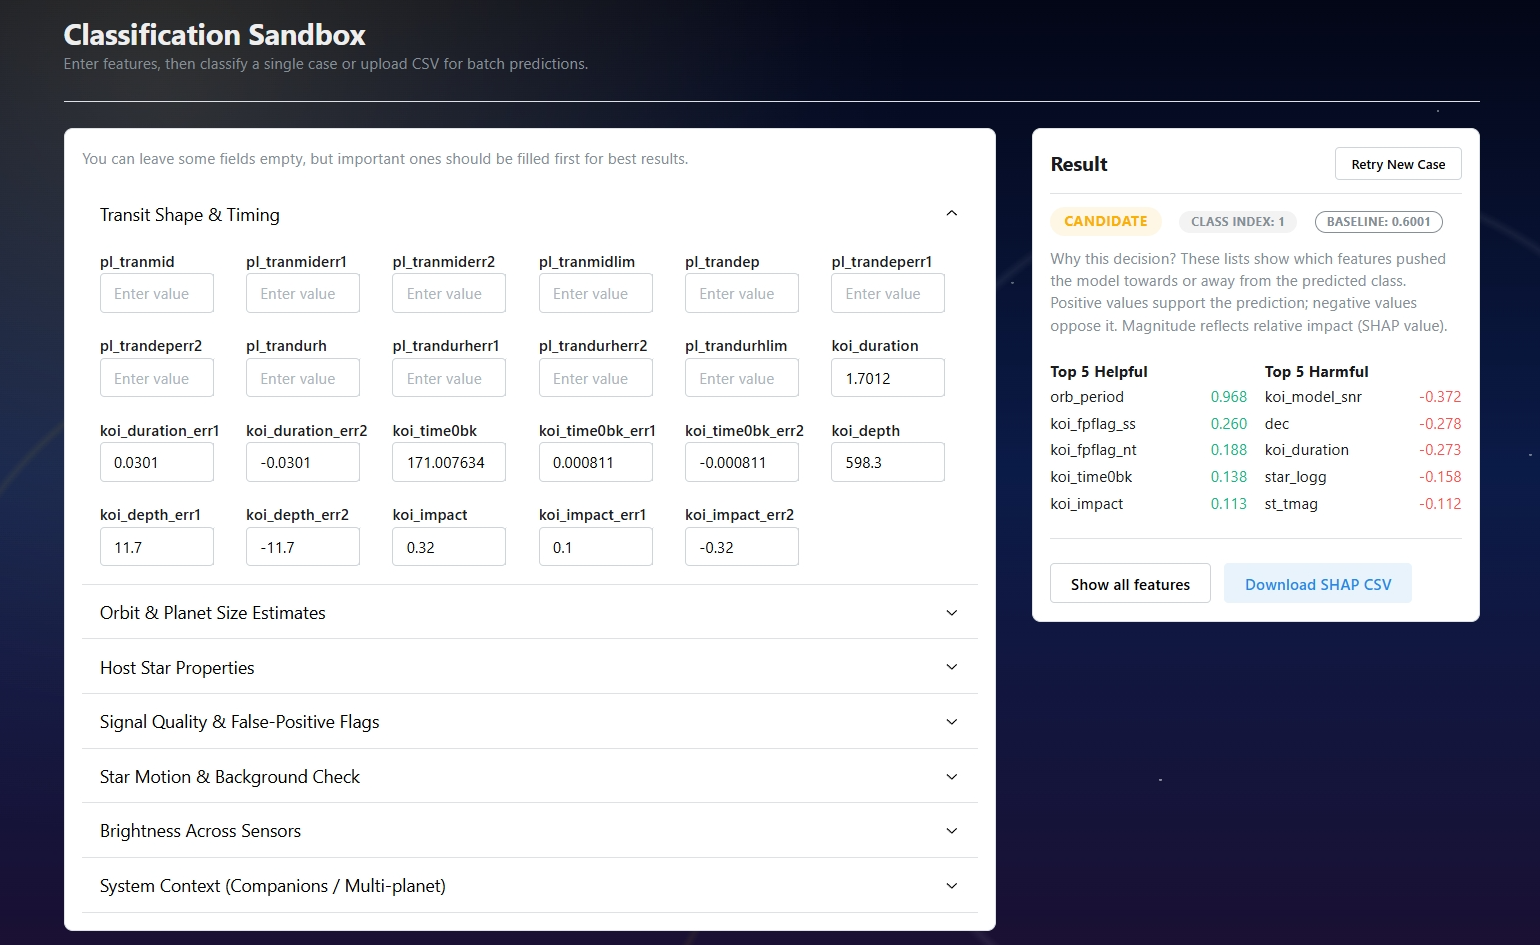This screenshot has width=1540, height=945.
Task: Expand Signal Quality & False-Positive Flags section
Action: 529,722
